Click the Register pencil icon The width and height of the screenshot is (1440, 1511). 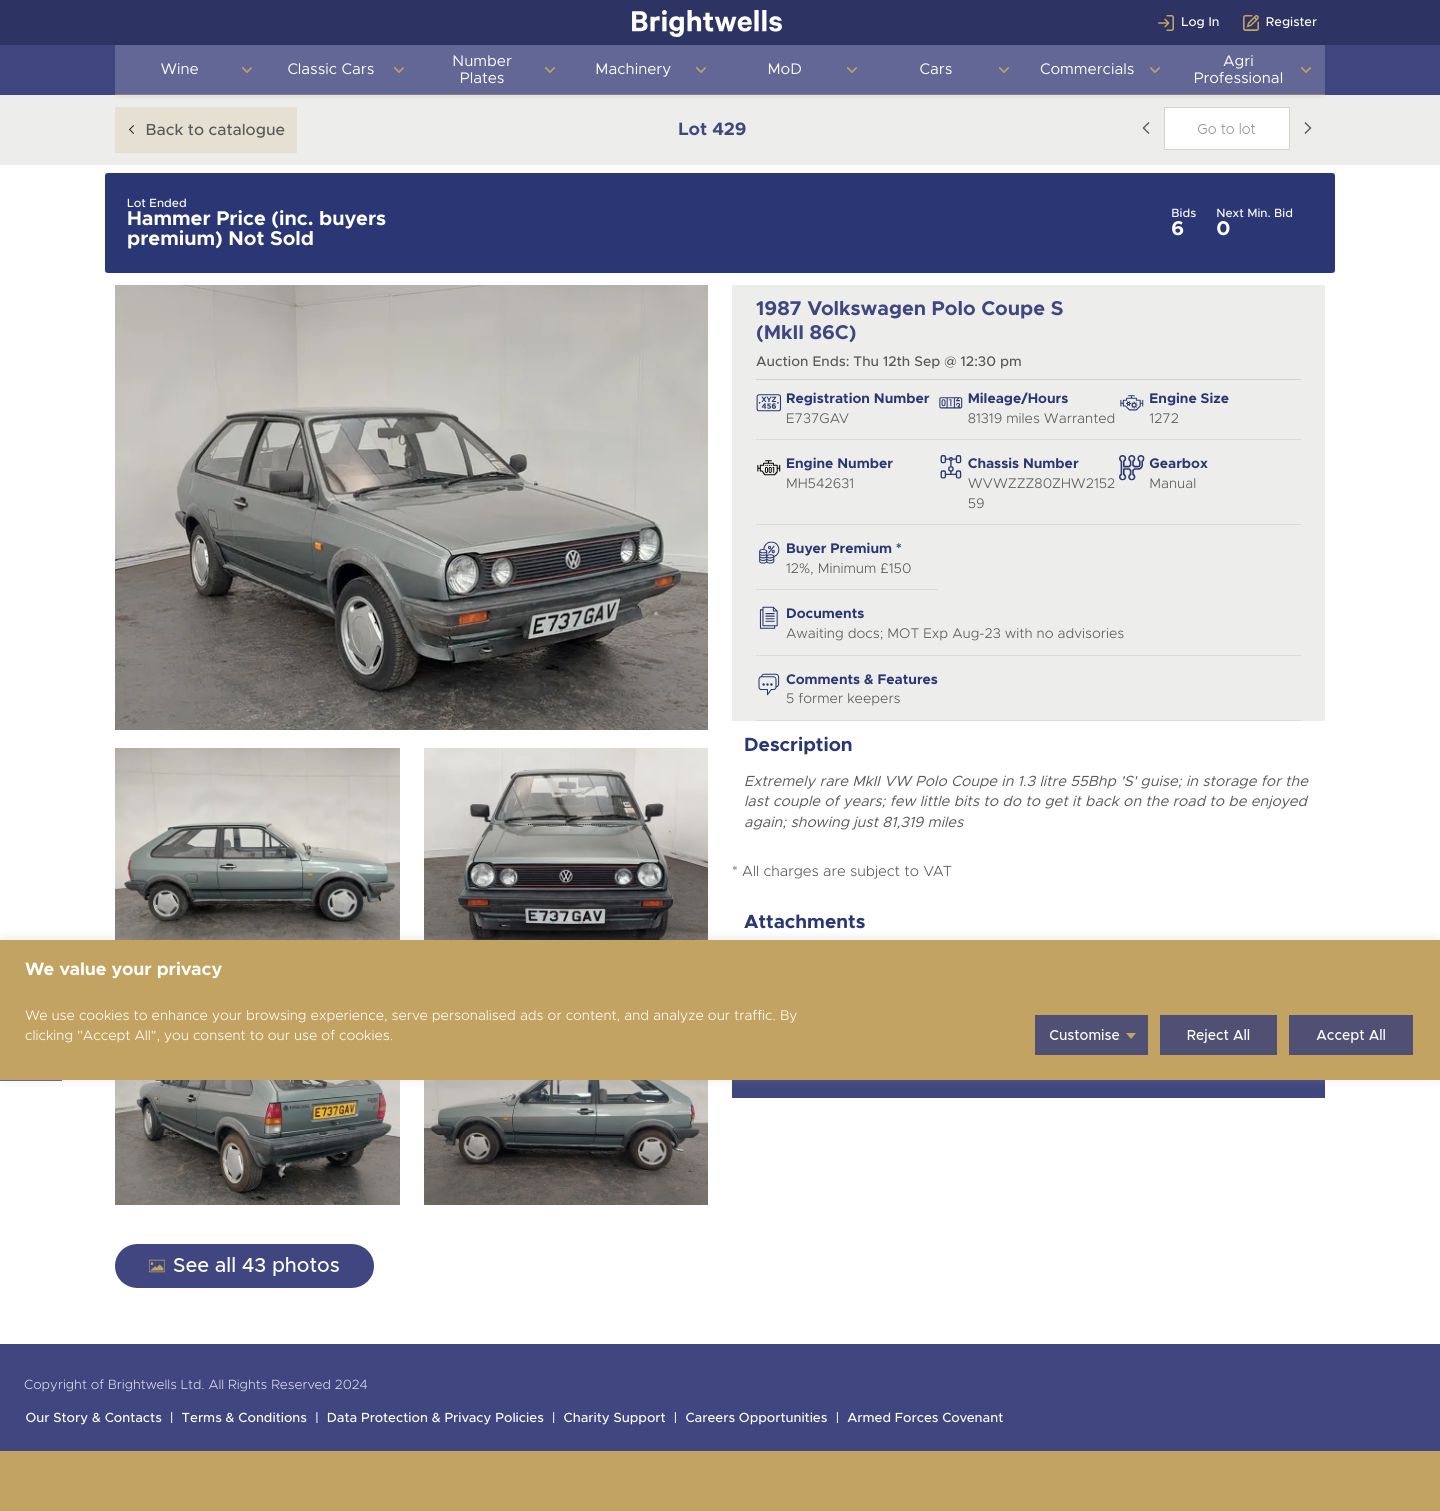coord(1250,22)
